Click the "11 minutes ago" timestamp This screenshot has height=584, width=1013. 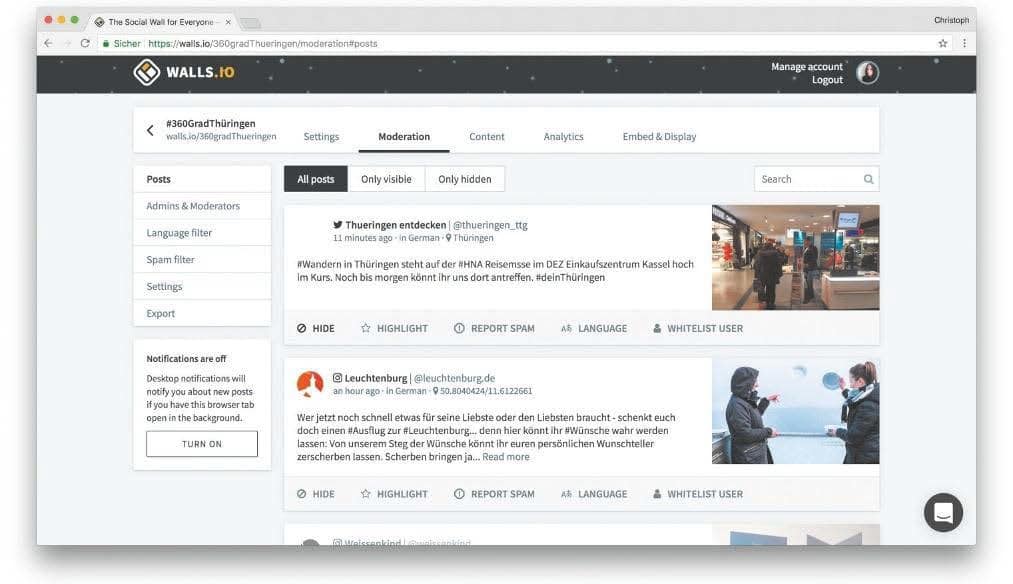(362, 238)
